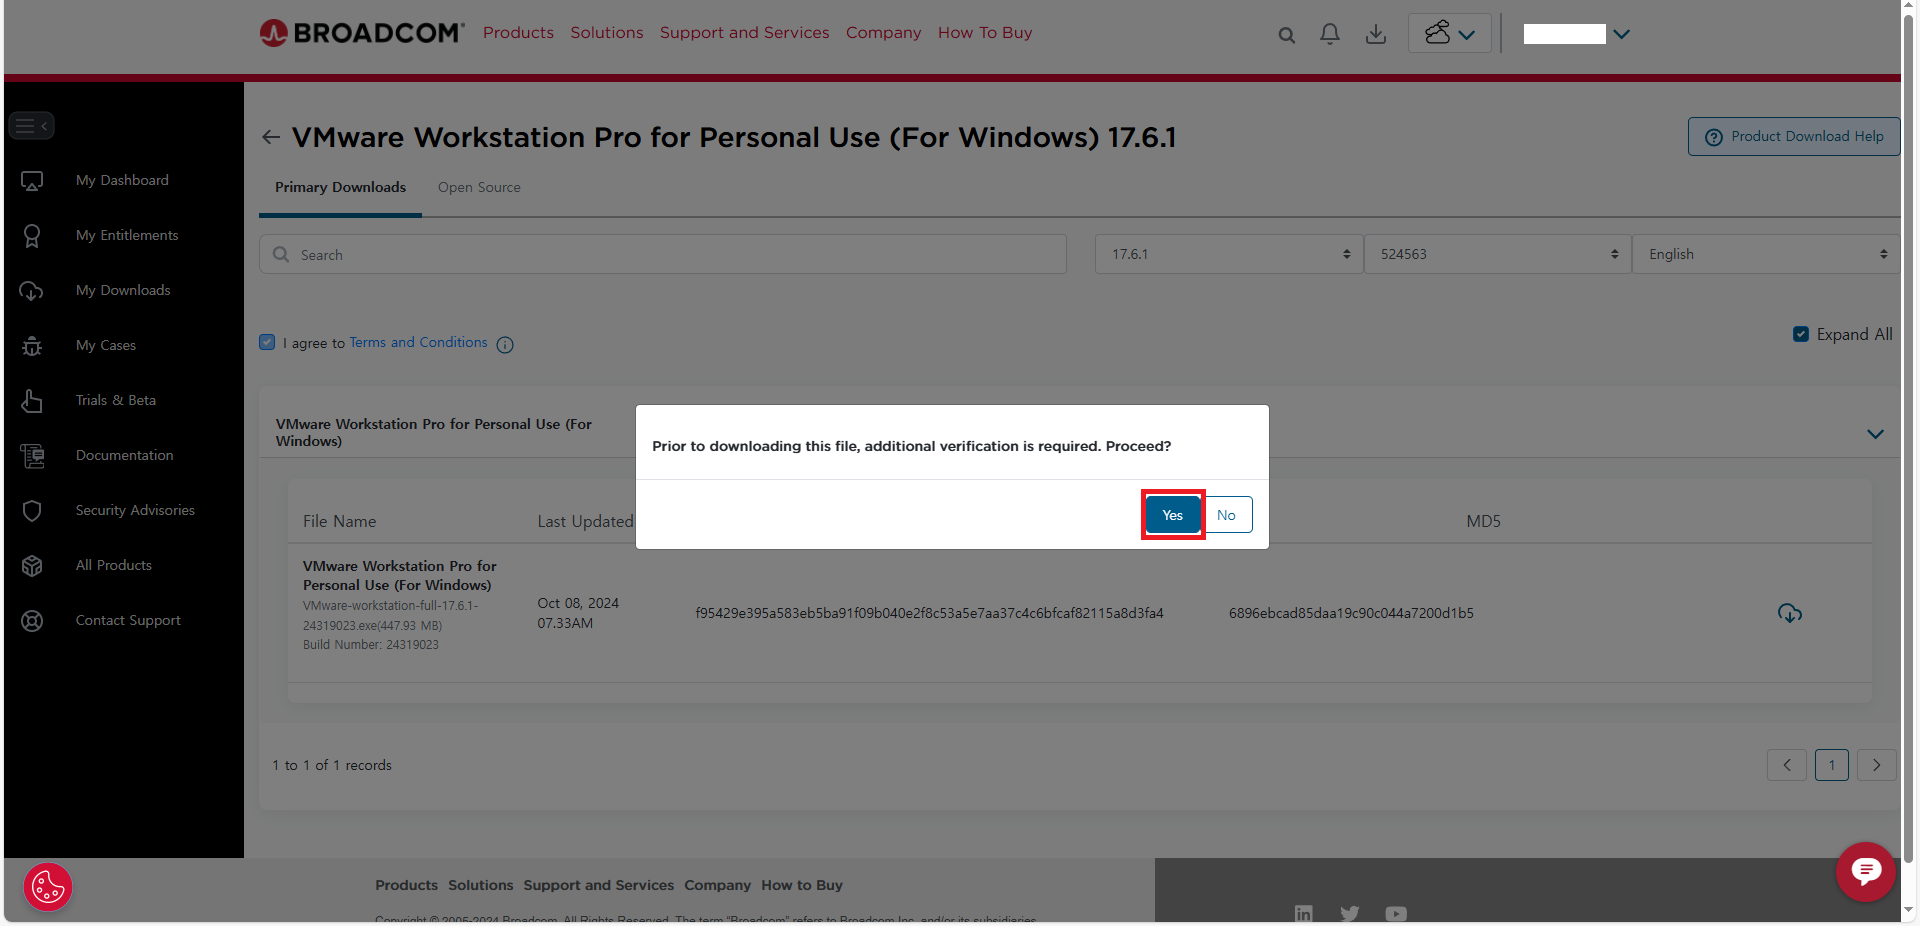
Task: Open My Downloads in sidebar
Action: pos(123,291)
